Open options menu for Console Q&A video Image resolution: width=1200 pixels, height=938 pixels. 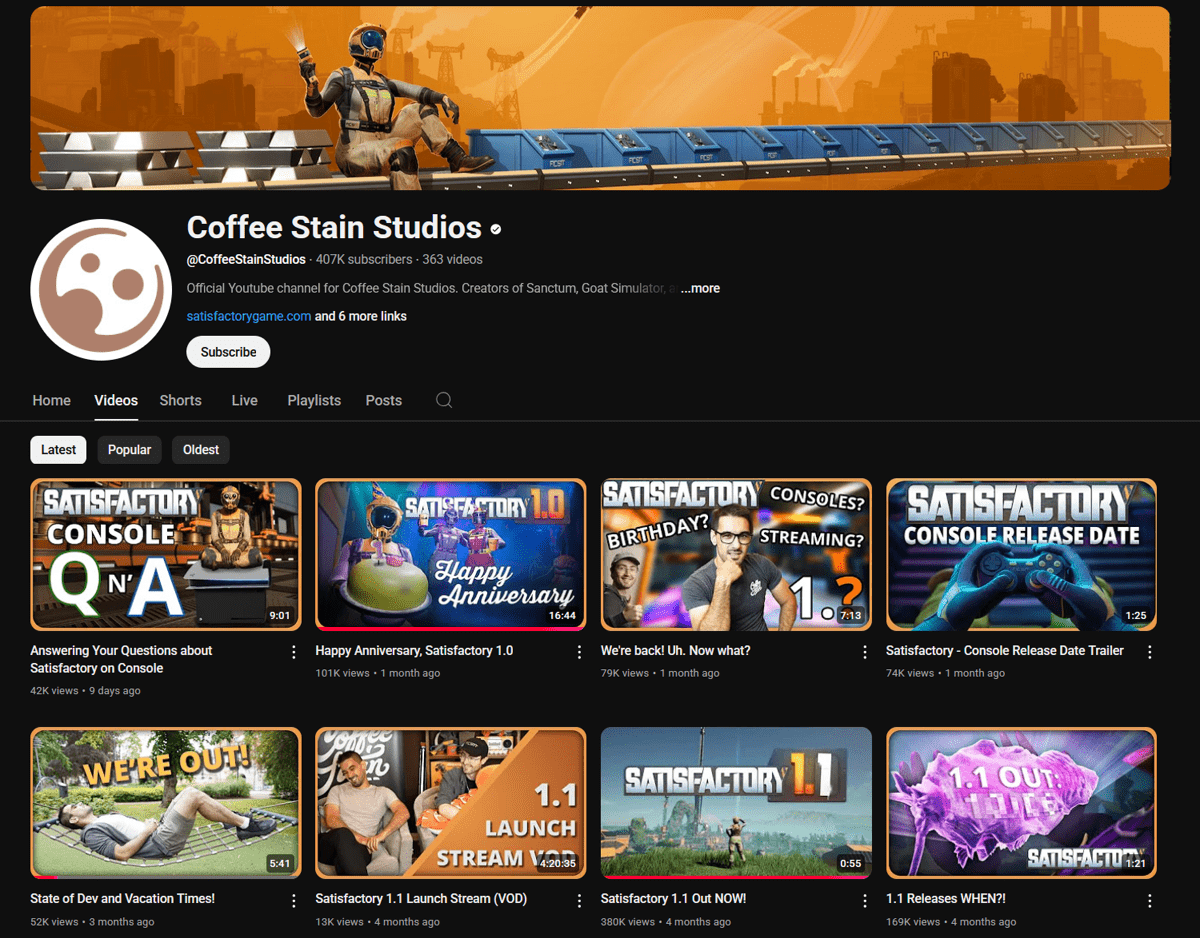point(294,652)
